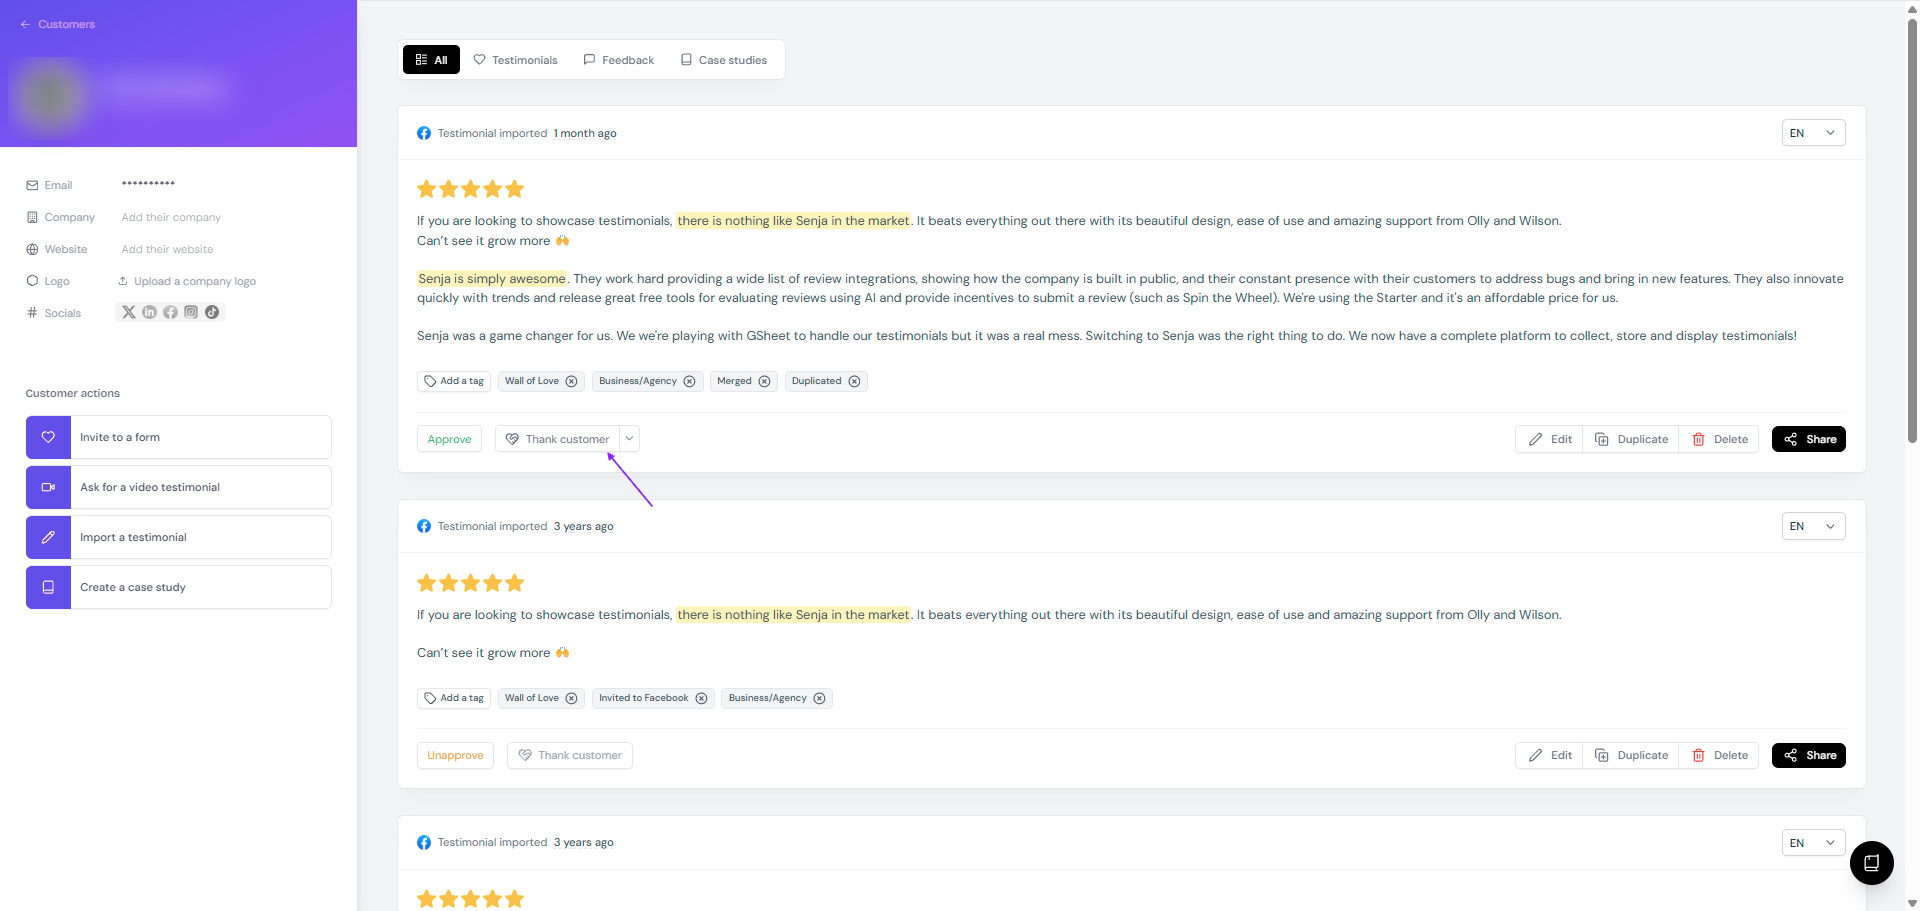Click the purple heart icon for Invite to a form

point(48,437)
